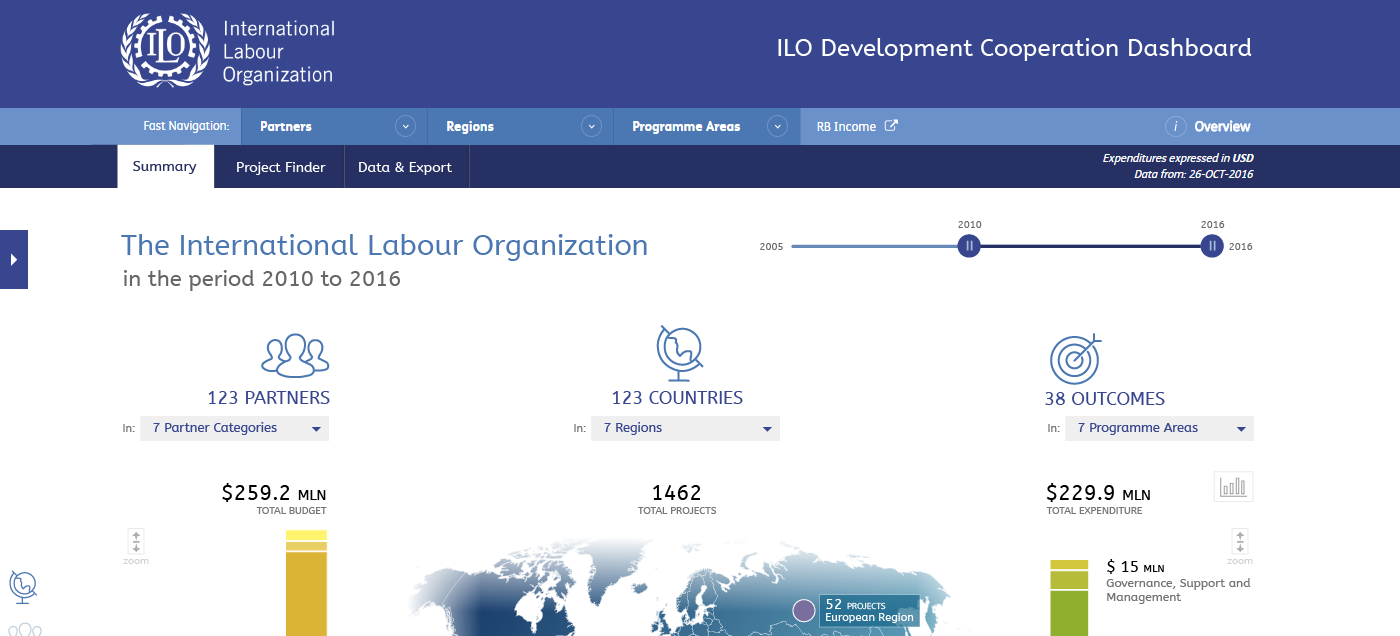Click the small globe icon on the left edge
Image resolution: width=1400 pixels, height=636 pixels.
tap(23, 585)
